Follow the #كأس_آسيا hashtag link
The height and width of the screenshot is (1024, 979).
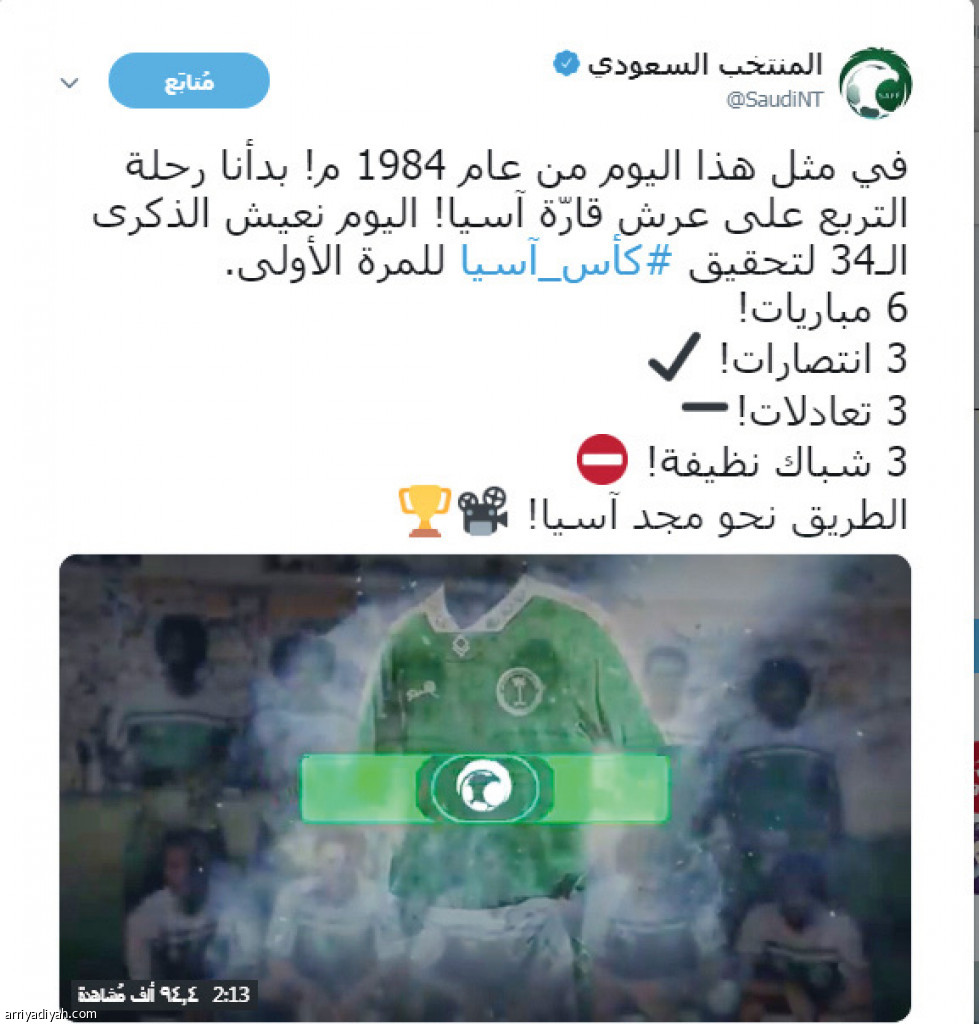coord(566,262)
